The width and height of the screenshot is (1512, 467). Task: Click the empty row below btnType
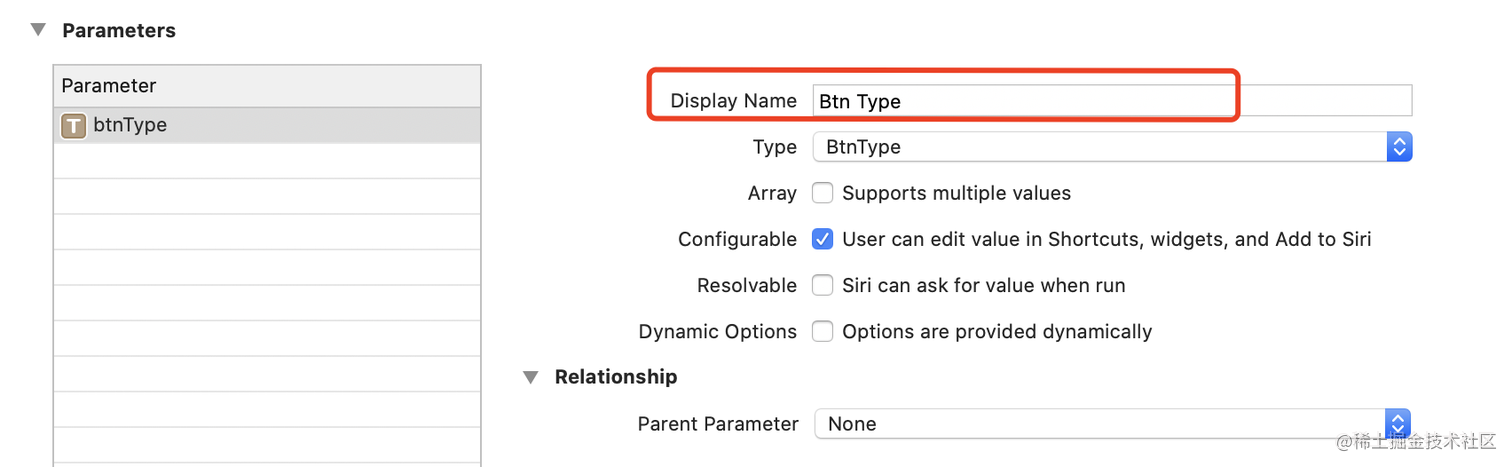[267, 161]
